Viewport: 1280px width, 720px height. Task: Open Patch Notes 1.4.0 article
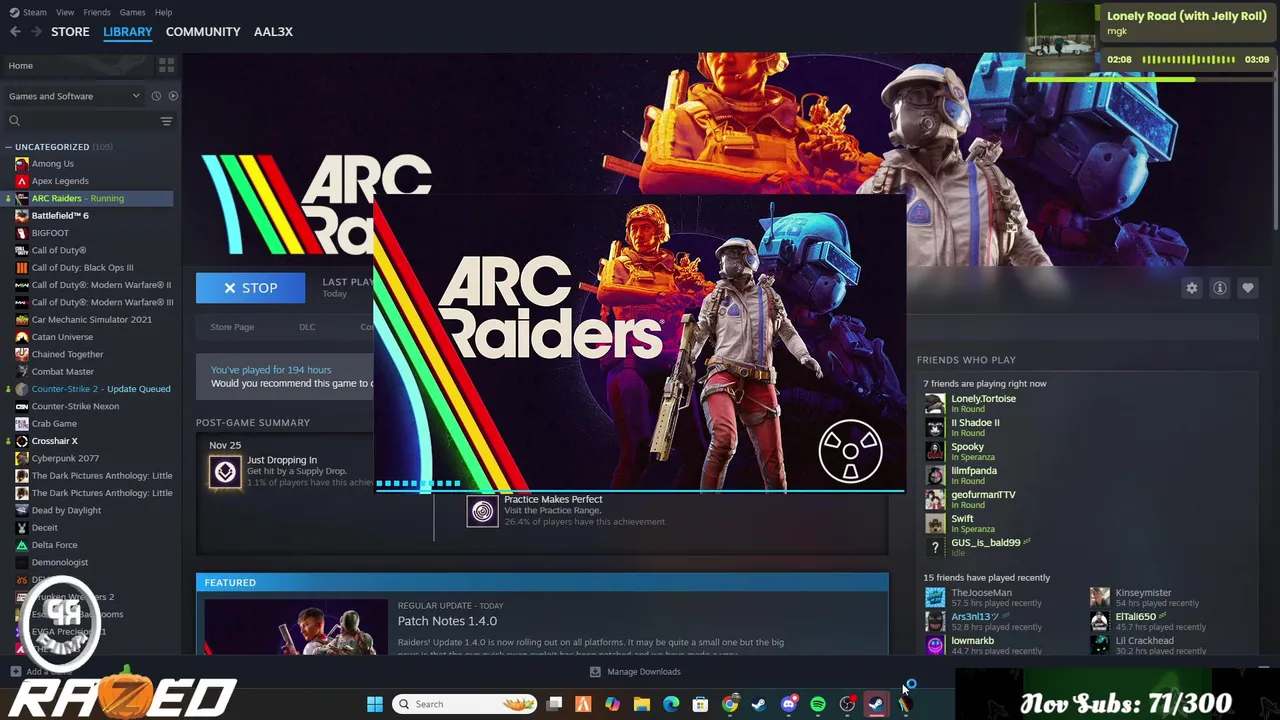[x=447, y=621]
